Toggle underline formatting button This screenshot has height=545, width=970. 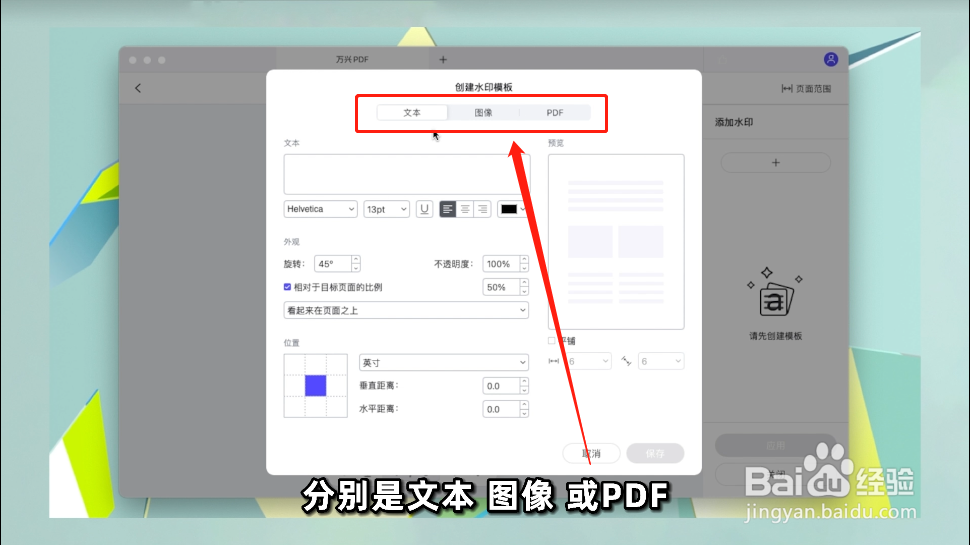424,209
